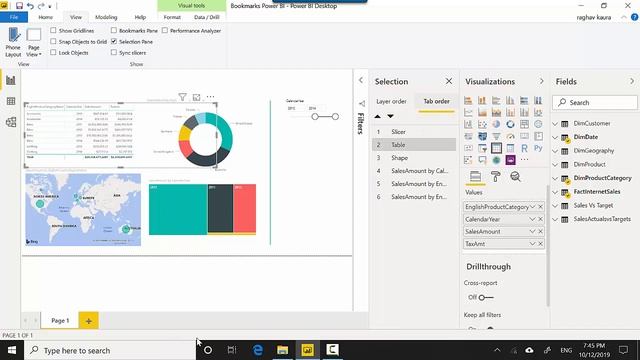Screen dimensions: 640x360
Task: Choose the Gauge visualization
Action: click(x=510, y=136)
